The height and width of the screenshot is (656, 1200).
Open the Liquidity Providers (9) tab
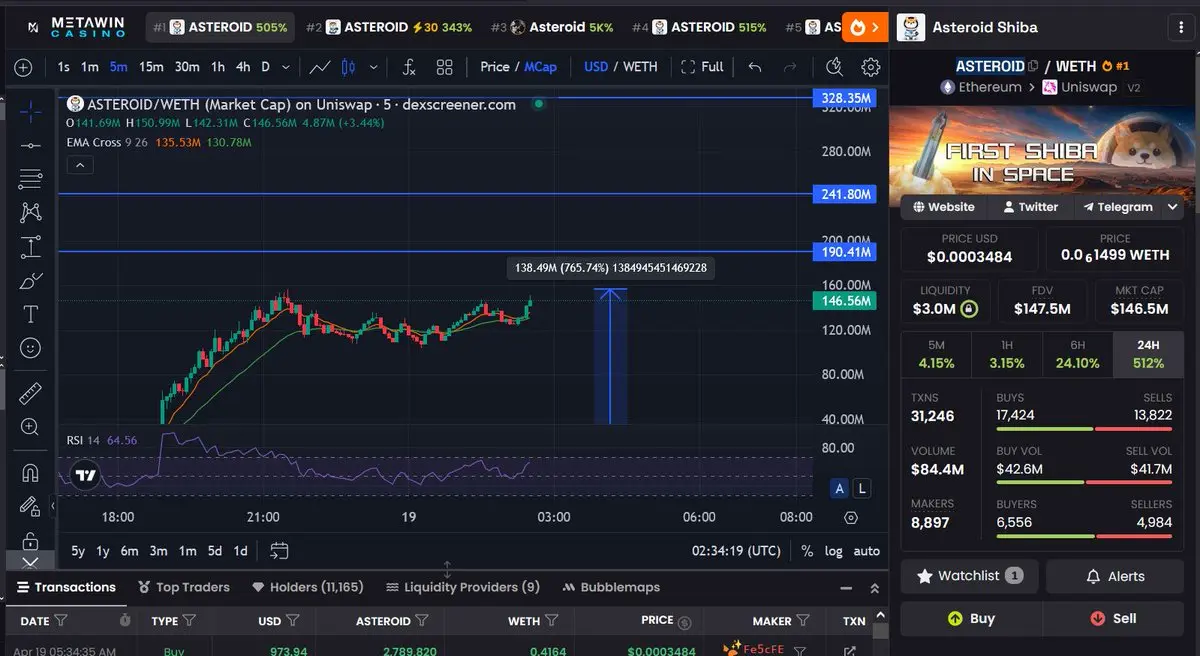pyautogui.click(x=463, y=587)
